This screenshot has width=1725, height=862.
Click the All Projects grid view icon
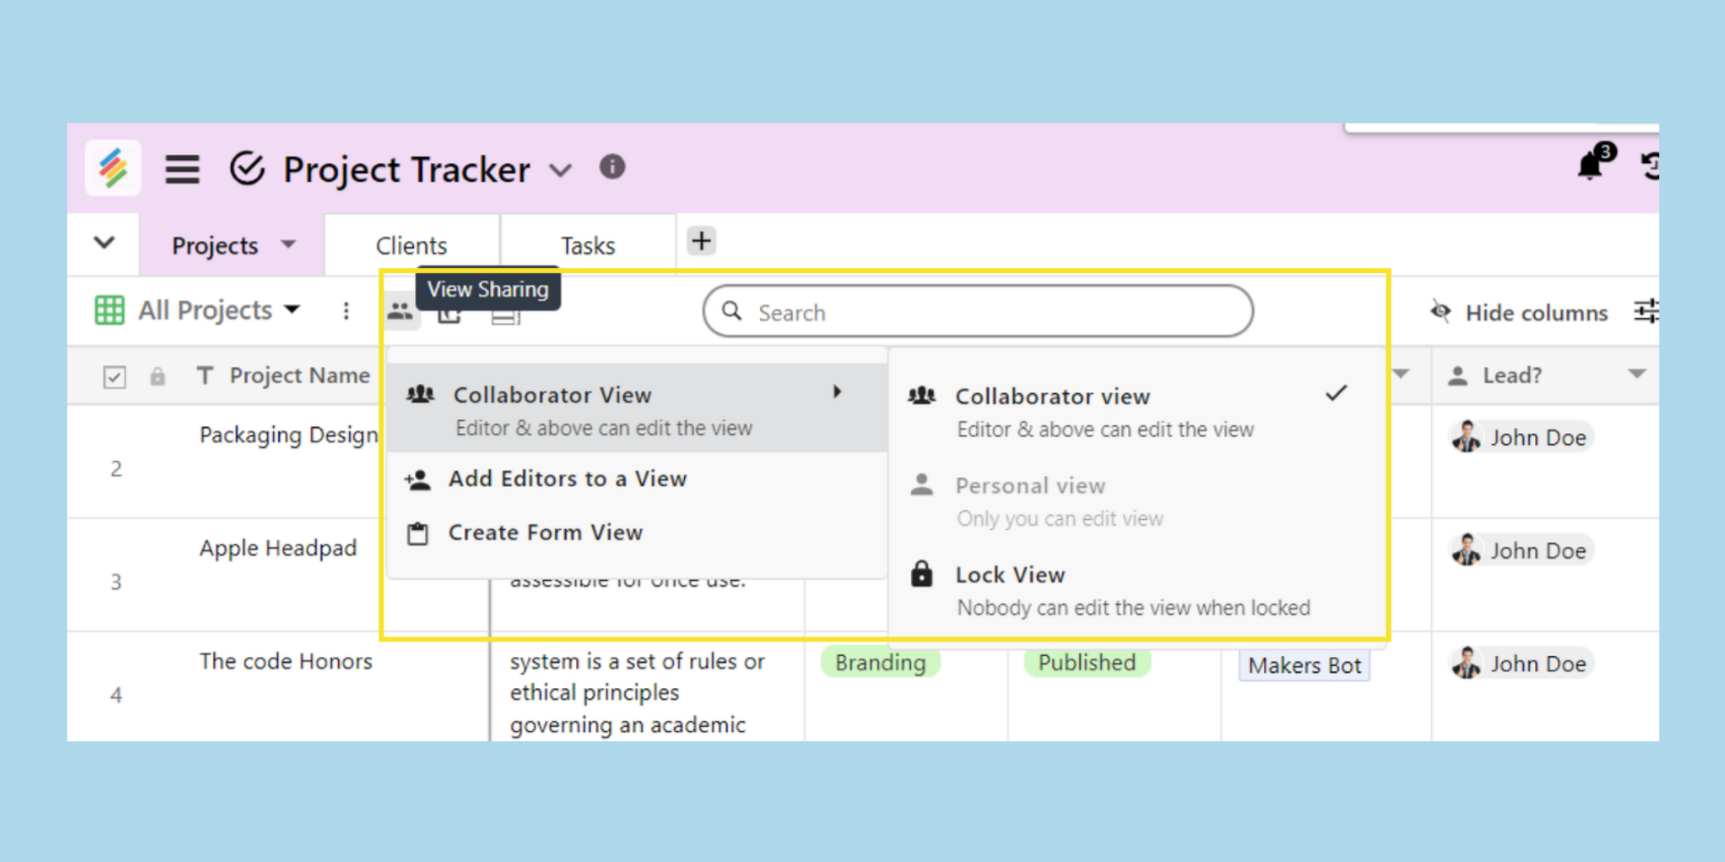point(109,311)
